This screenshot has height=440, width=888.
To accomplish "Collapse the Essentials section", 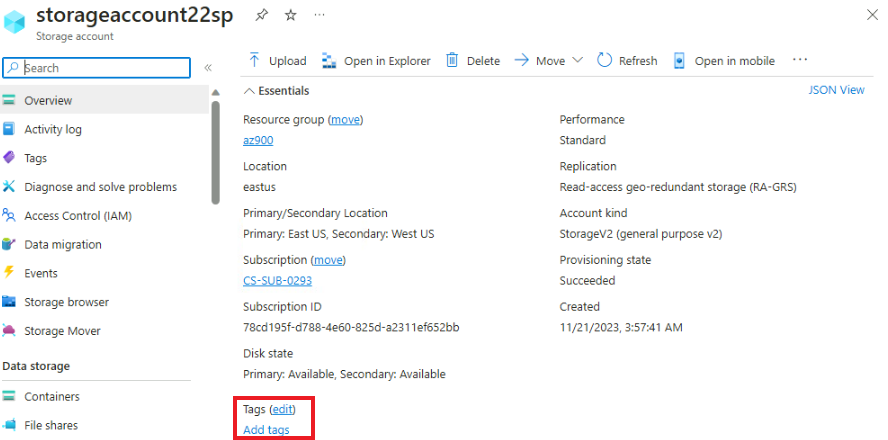I will [249, 90].
